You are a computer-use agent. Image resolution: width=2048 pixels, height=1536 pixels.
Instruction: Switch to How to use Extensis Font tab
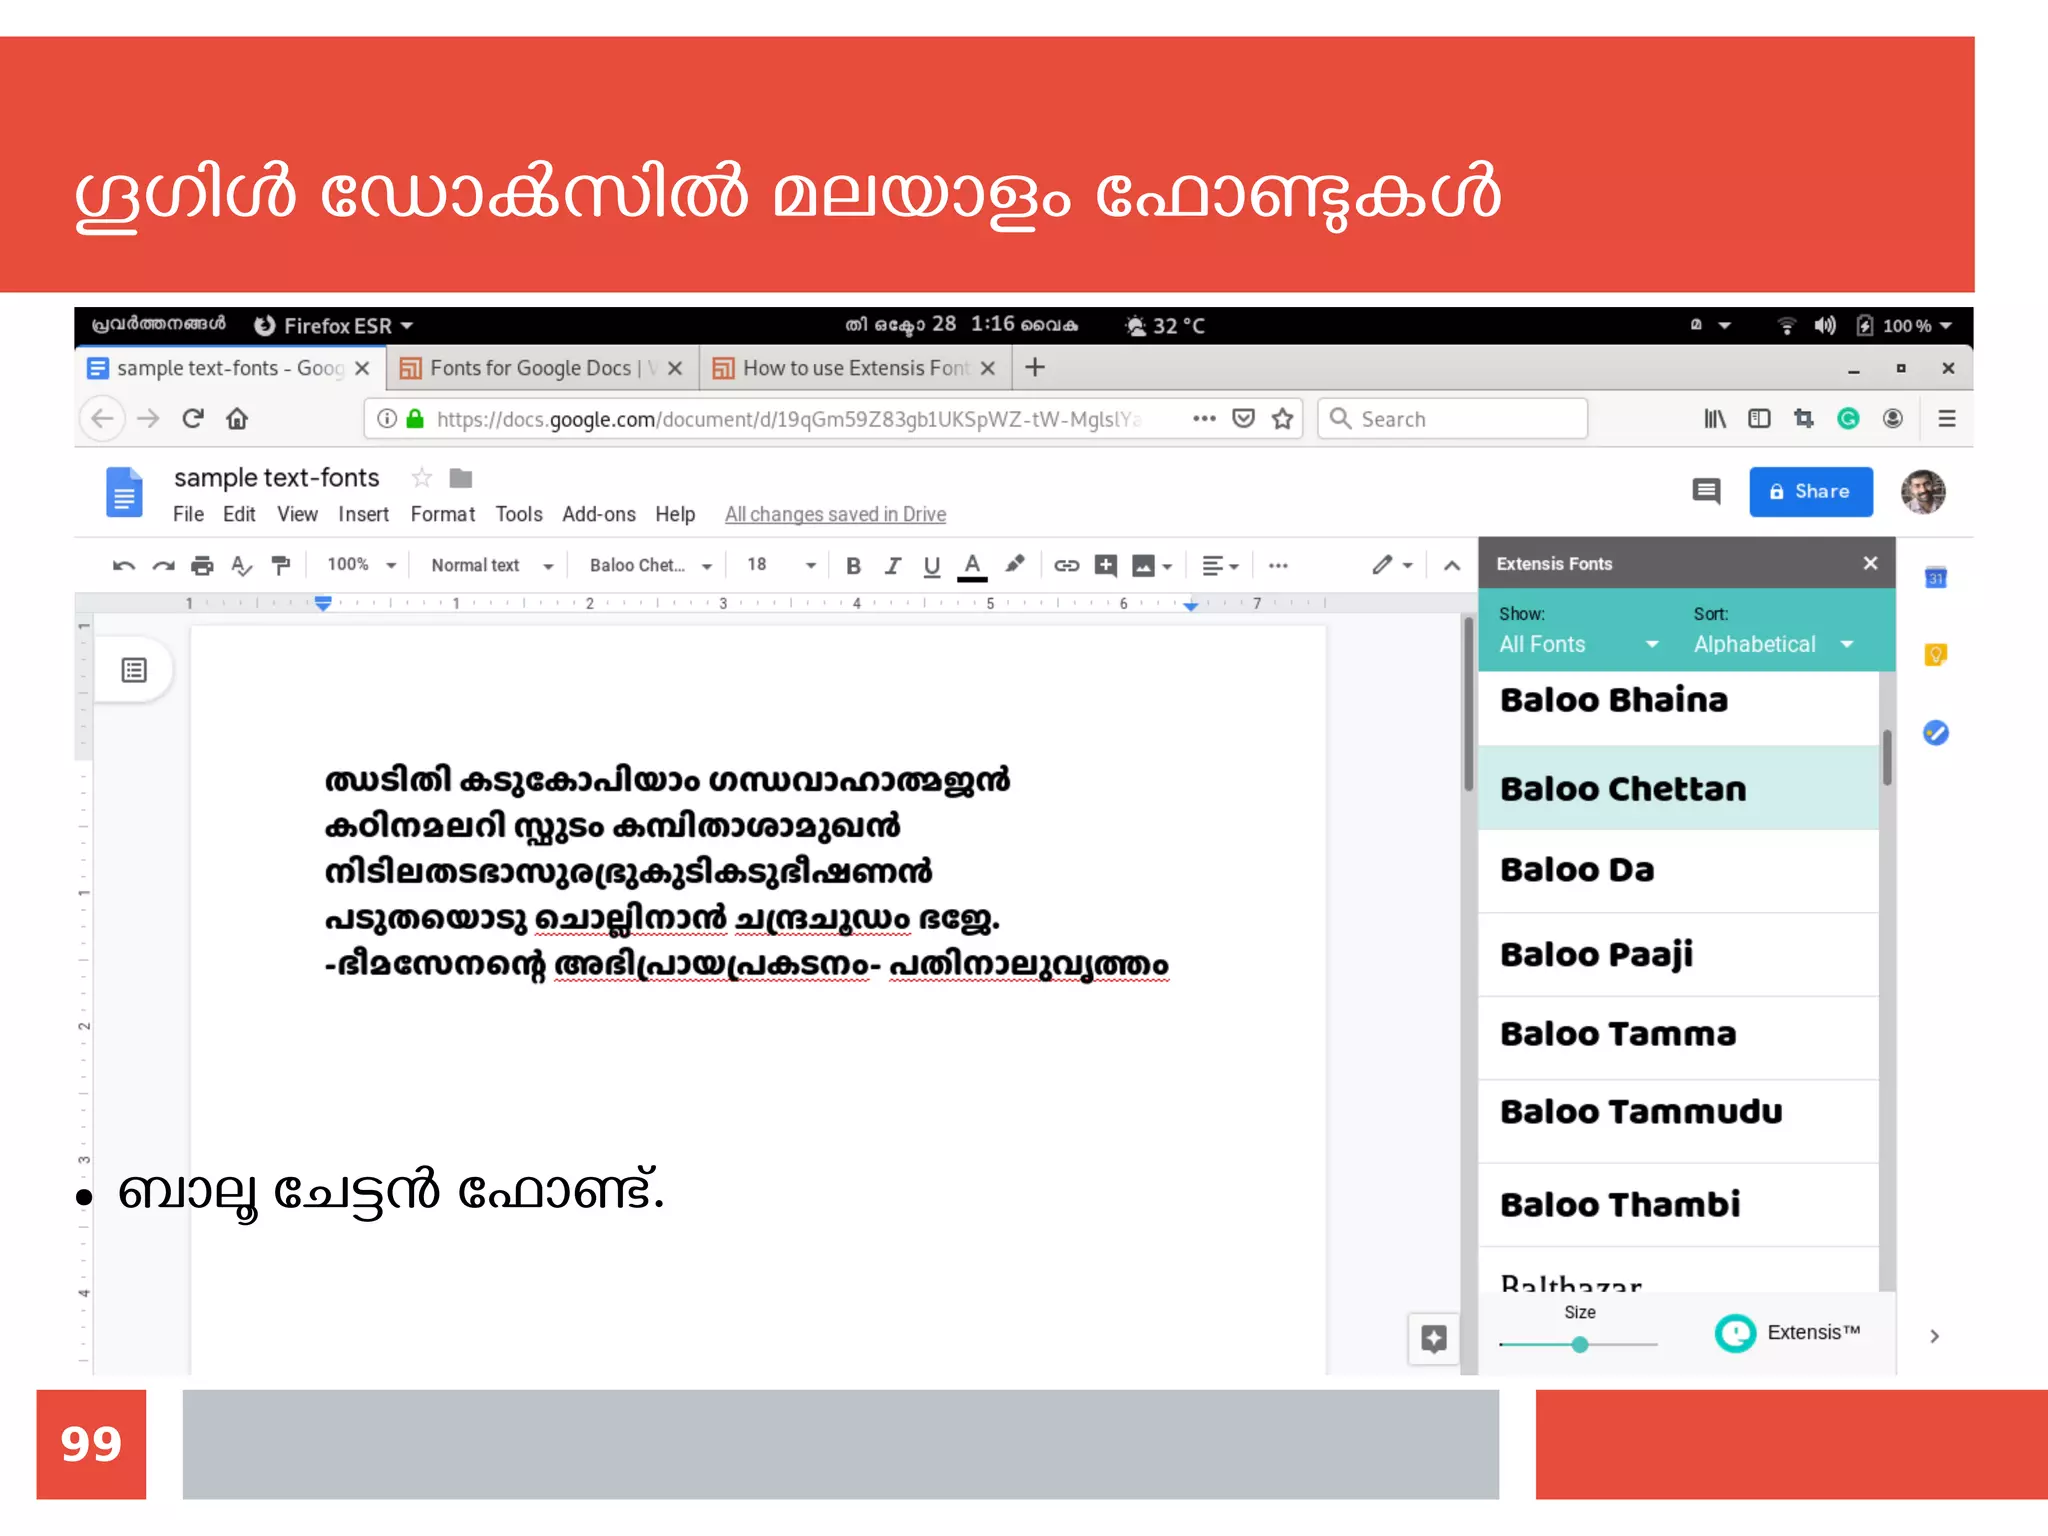point(855,369)
